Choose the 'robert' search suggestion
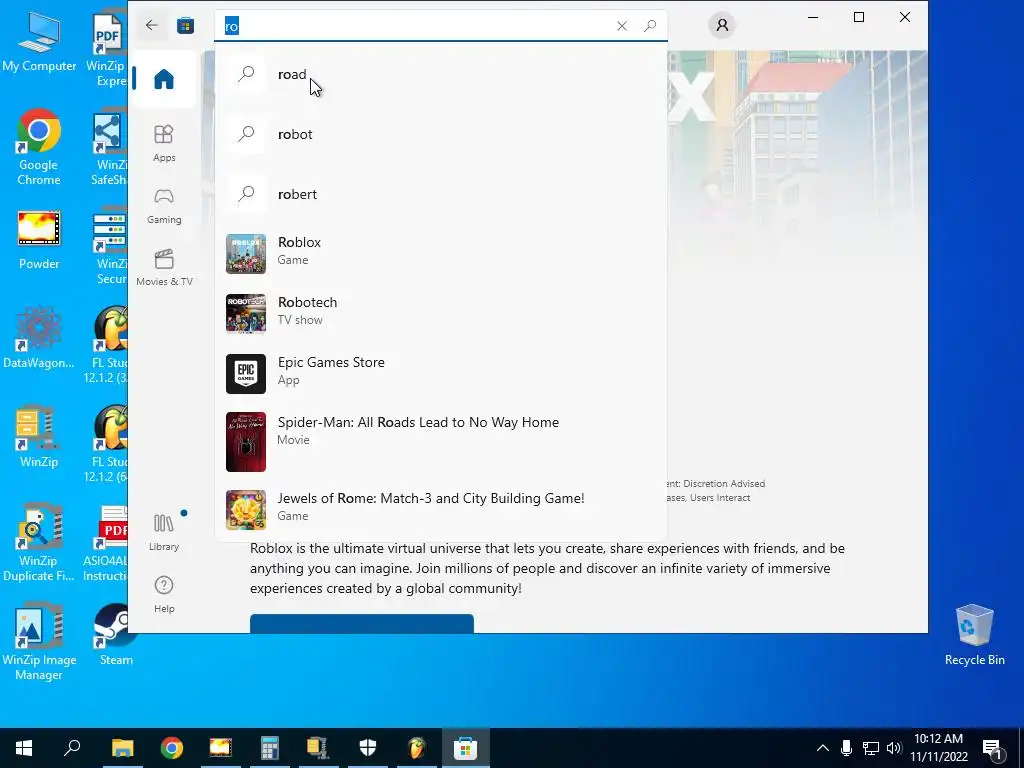This screenshot has width=1024, height=768. tap(441, 195)
